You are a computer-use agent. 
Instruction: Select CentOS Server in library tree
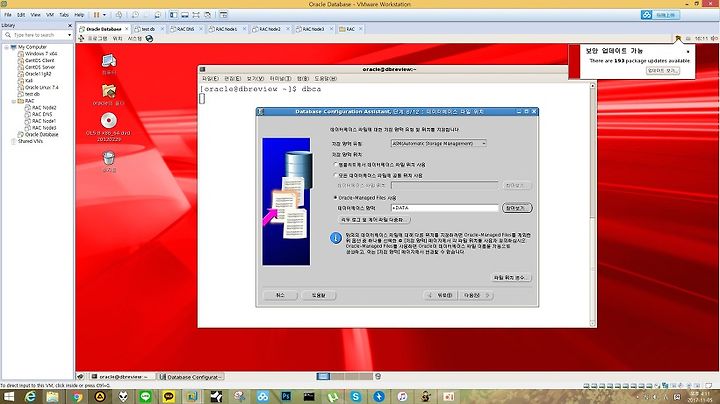click(40, 67)
